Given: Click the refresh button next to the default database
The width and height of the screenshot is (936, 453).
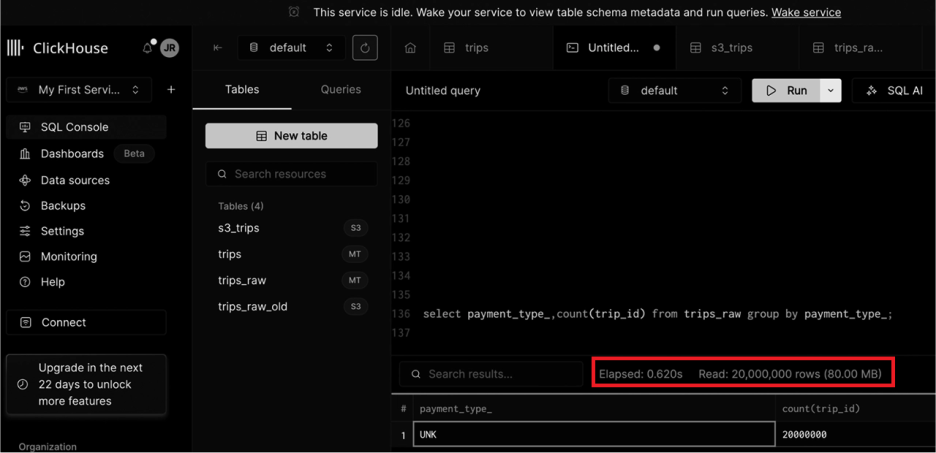Looking at the screenshot, I should coord(365,48).
